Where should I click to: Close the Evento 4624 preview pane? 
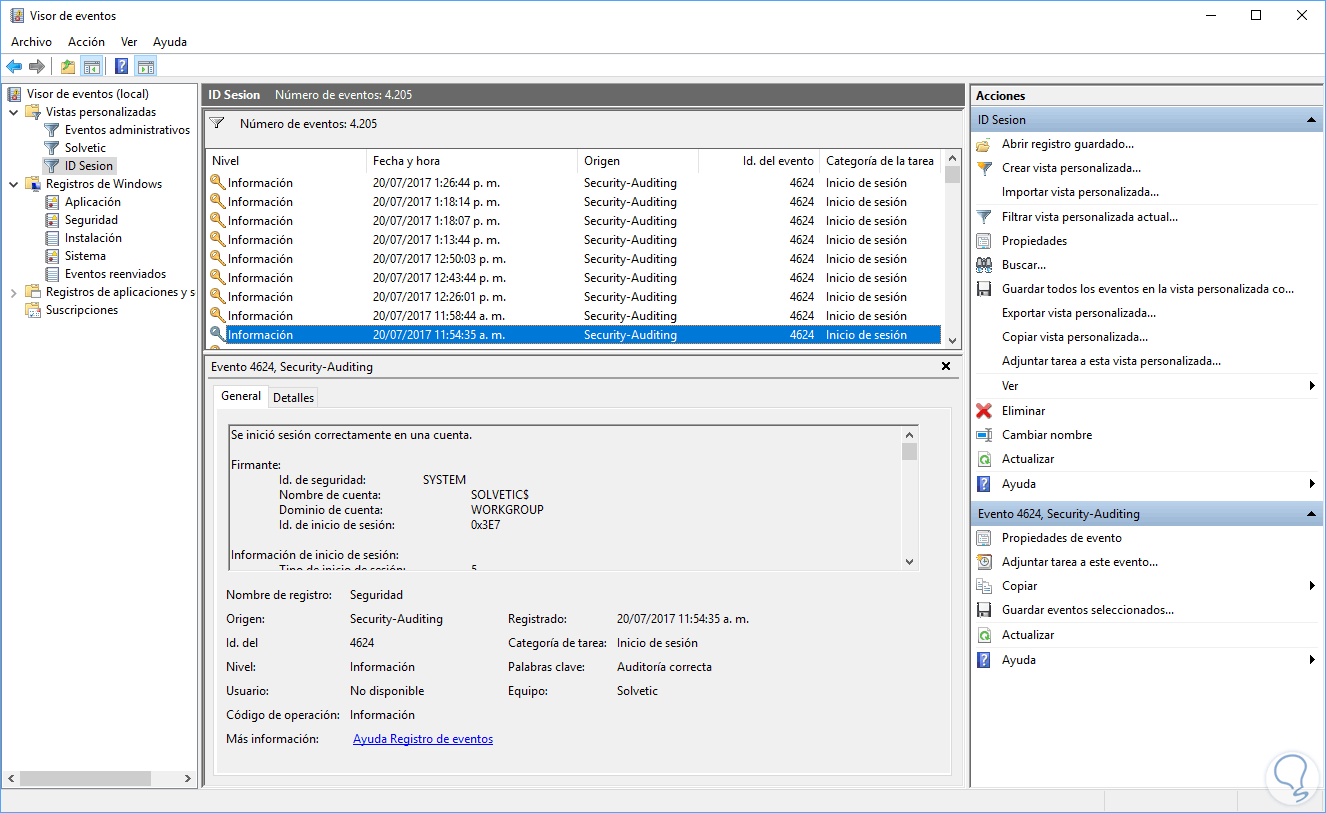(x=946, y=367)
